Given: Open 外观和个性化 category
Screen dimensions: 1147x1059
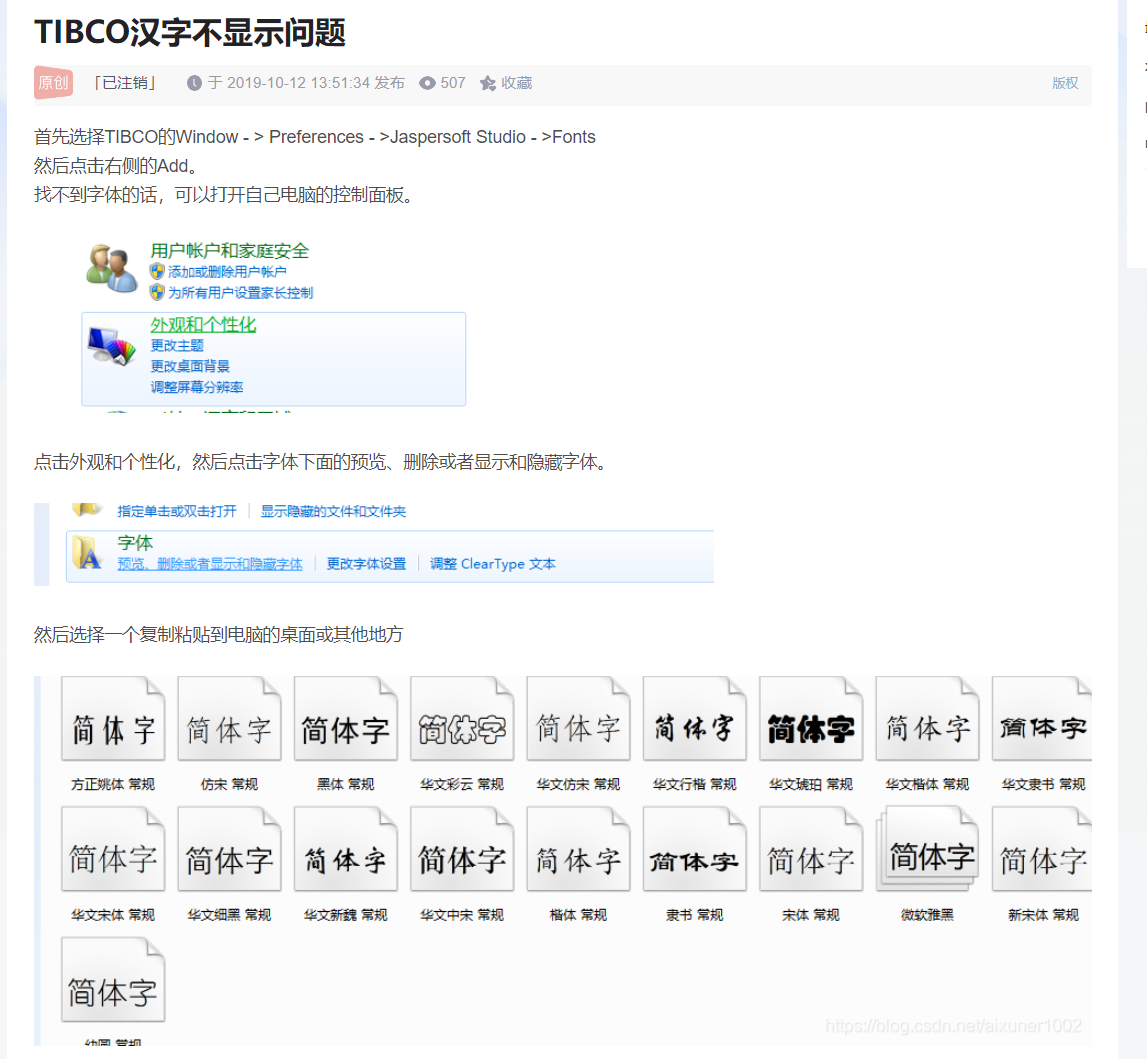Looking at the screenshot, I should (x=203, y=325).
